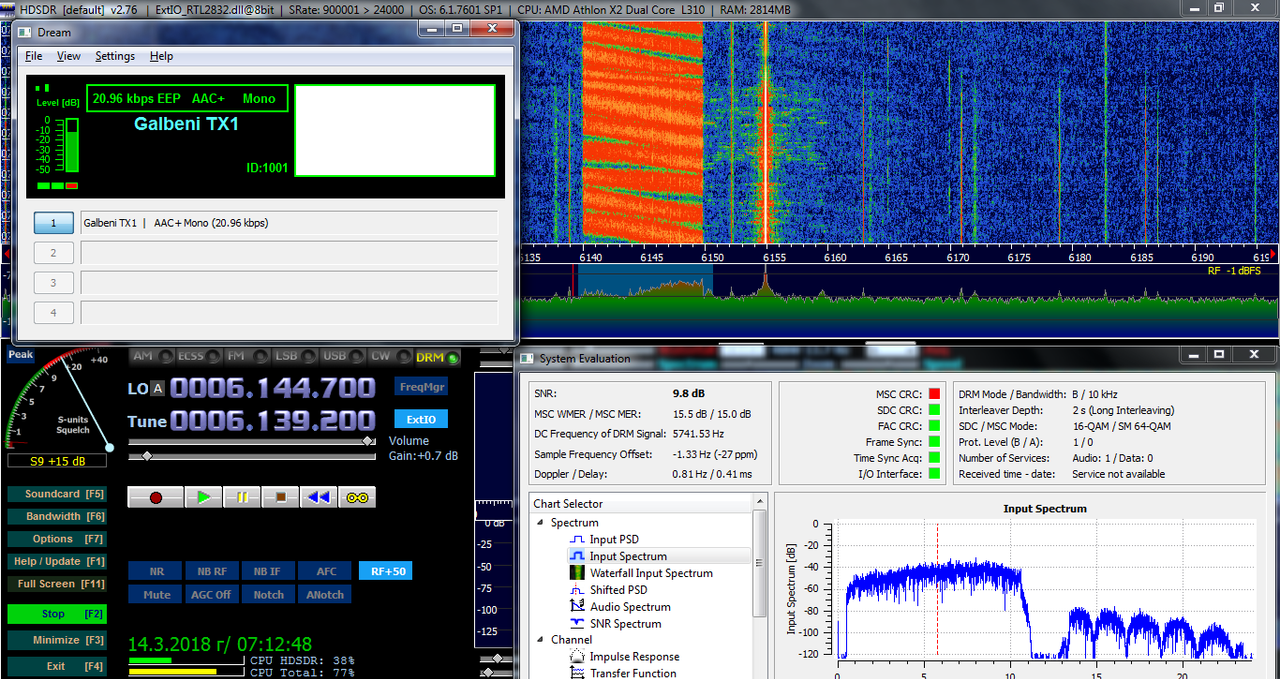
Task: Select LSB demodulation mode
Action: (295, 356)
